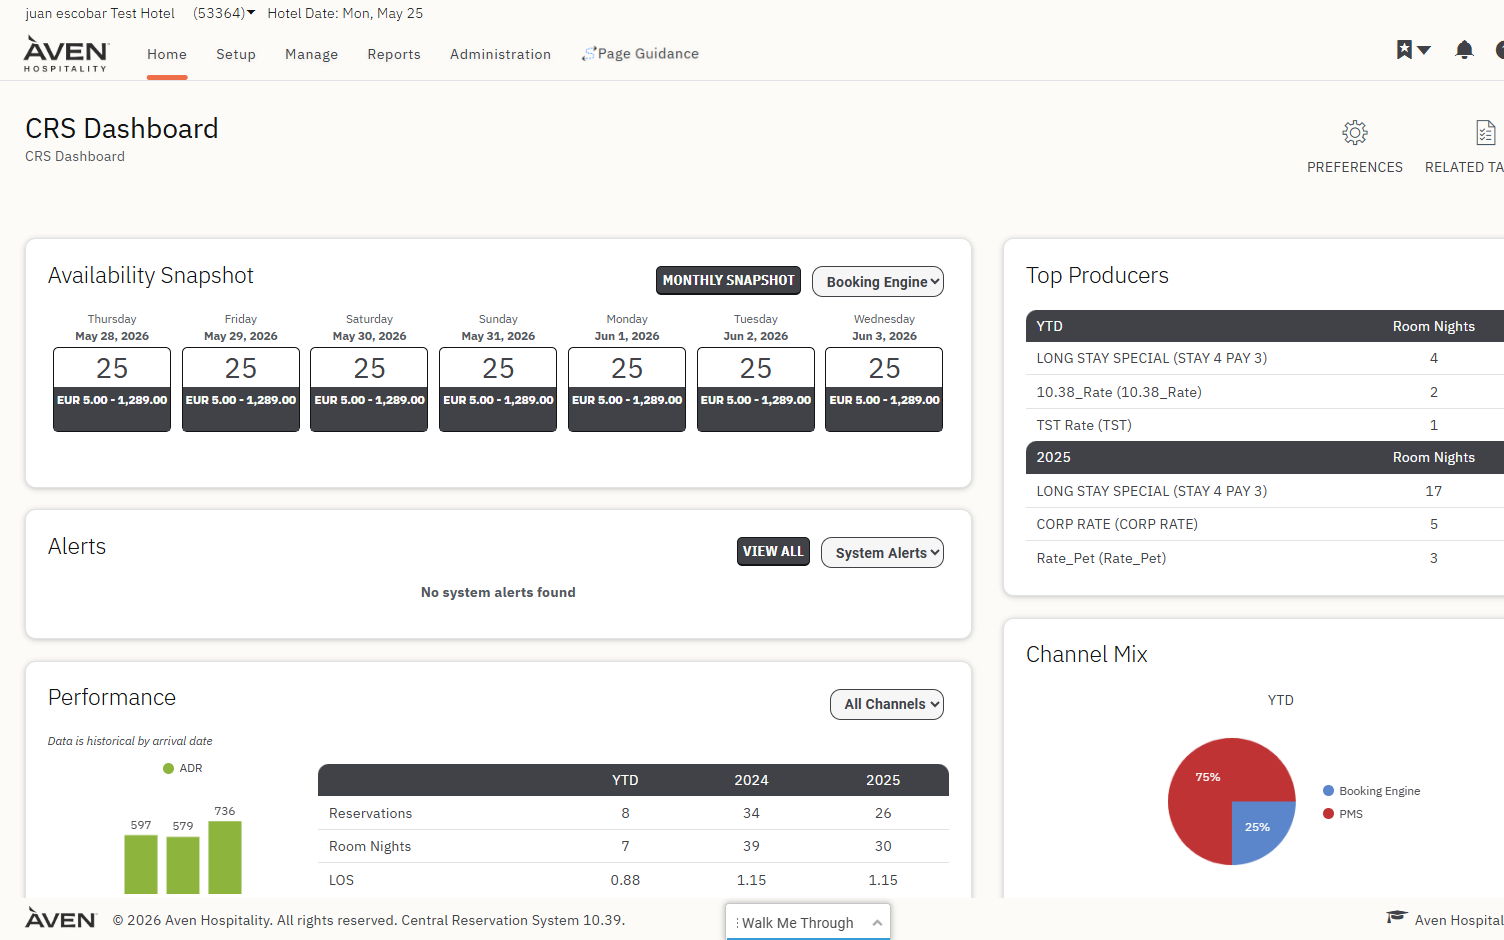Open the System Alerts dropdown
The width and height of the screenshot is (1504, 940).
coord(882,553)
